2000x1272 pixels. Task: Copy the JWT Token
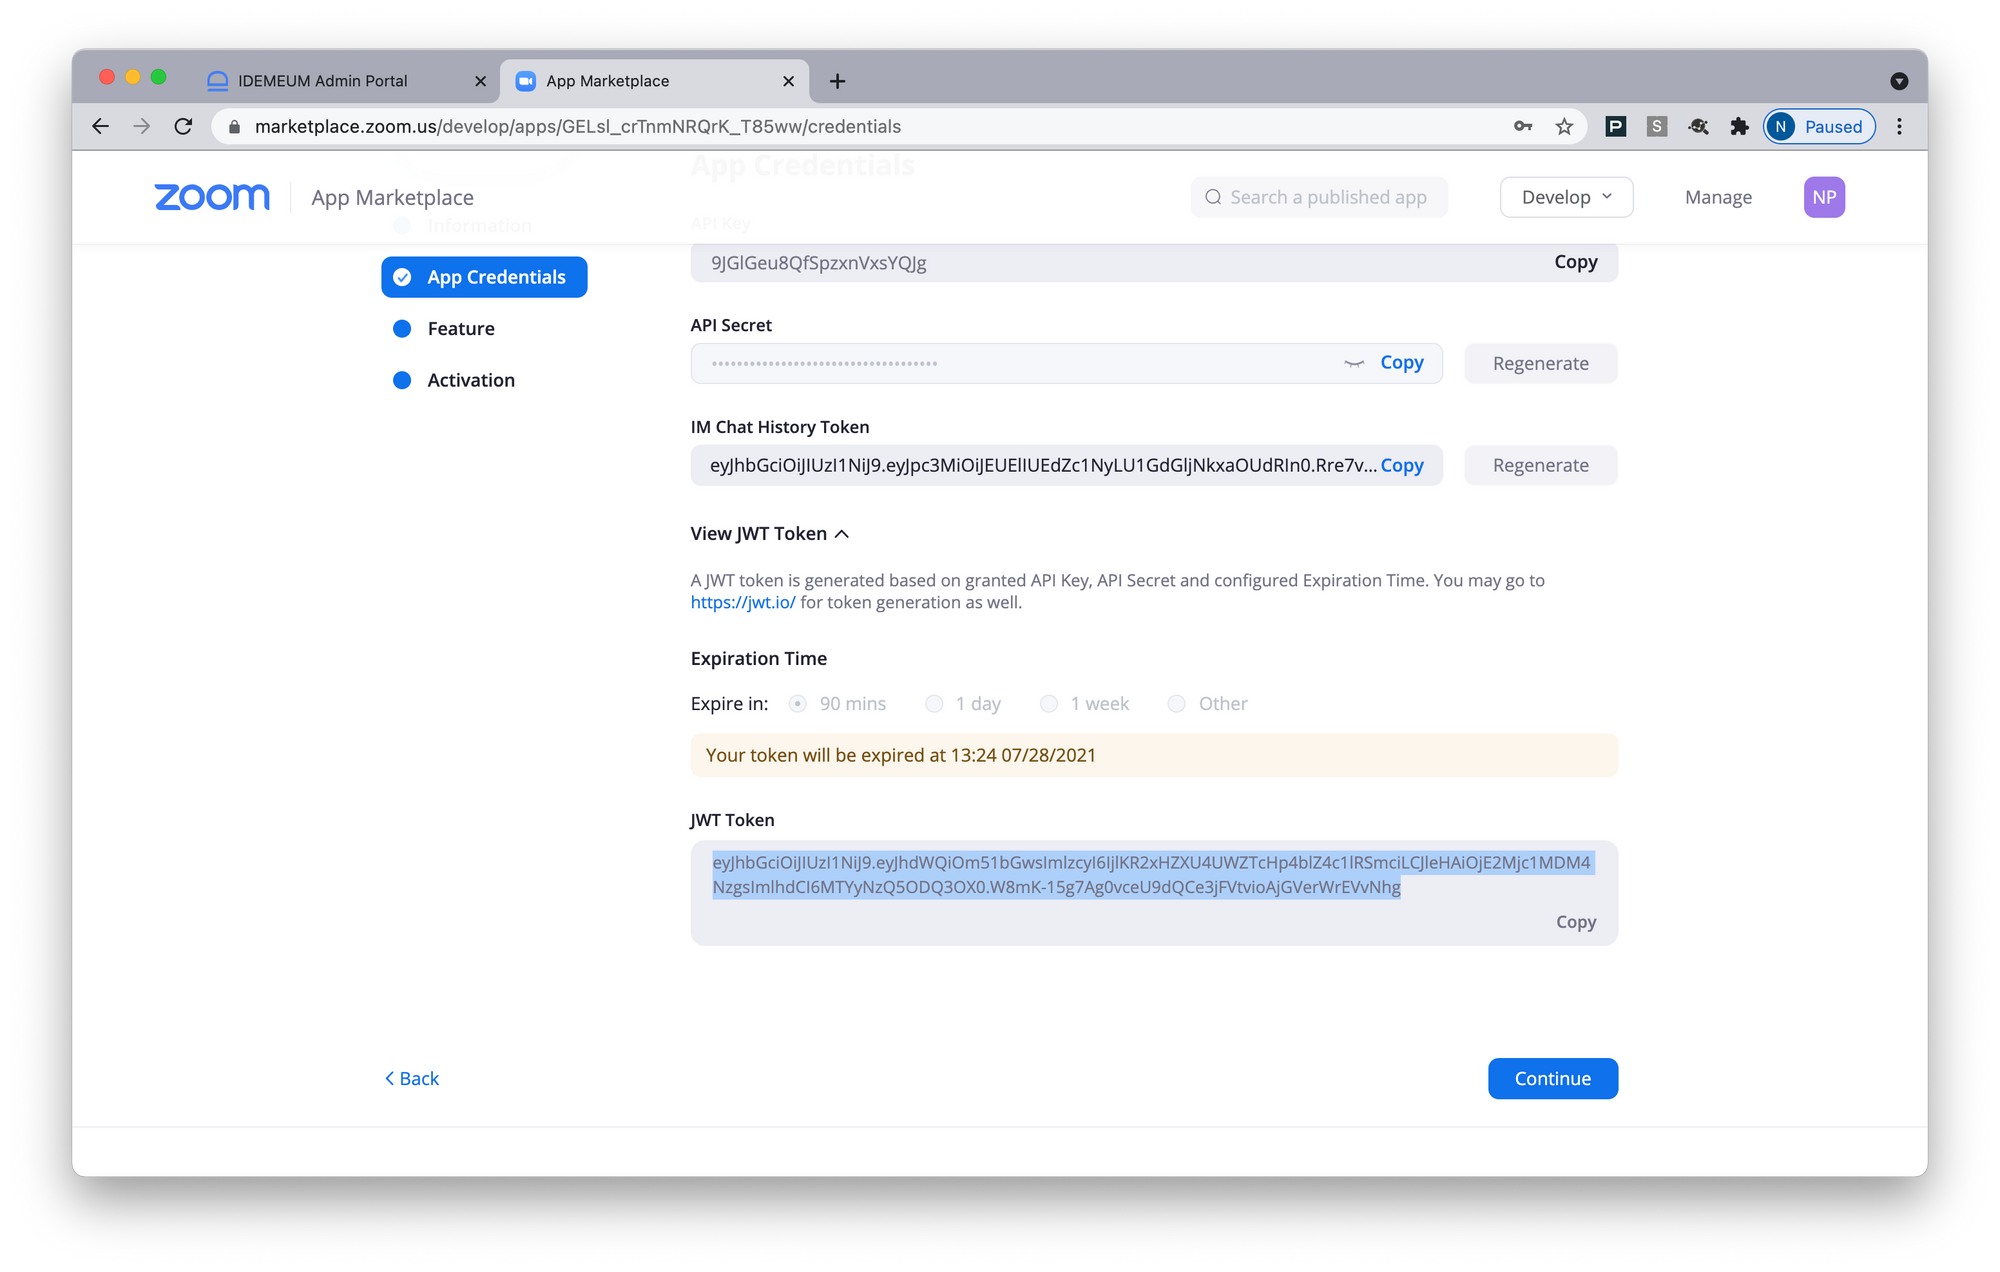(x=1575, y=922)
